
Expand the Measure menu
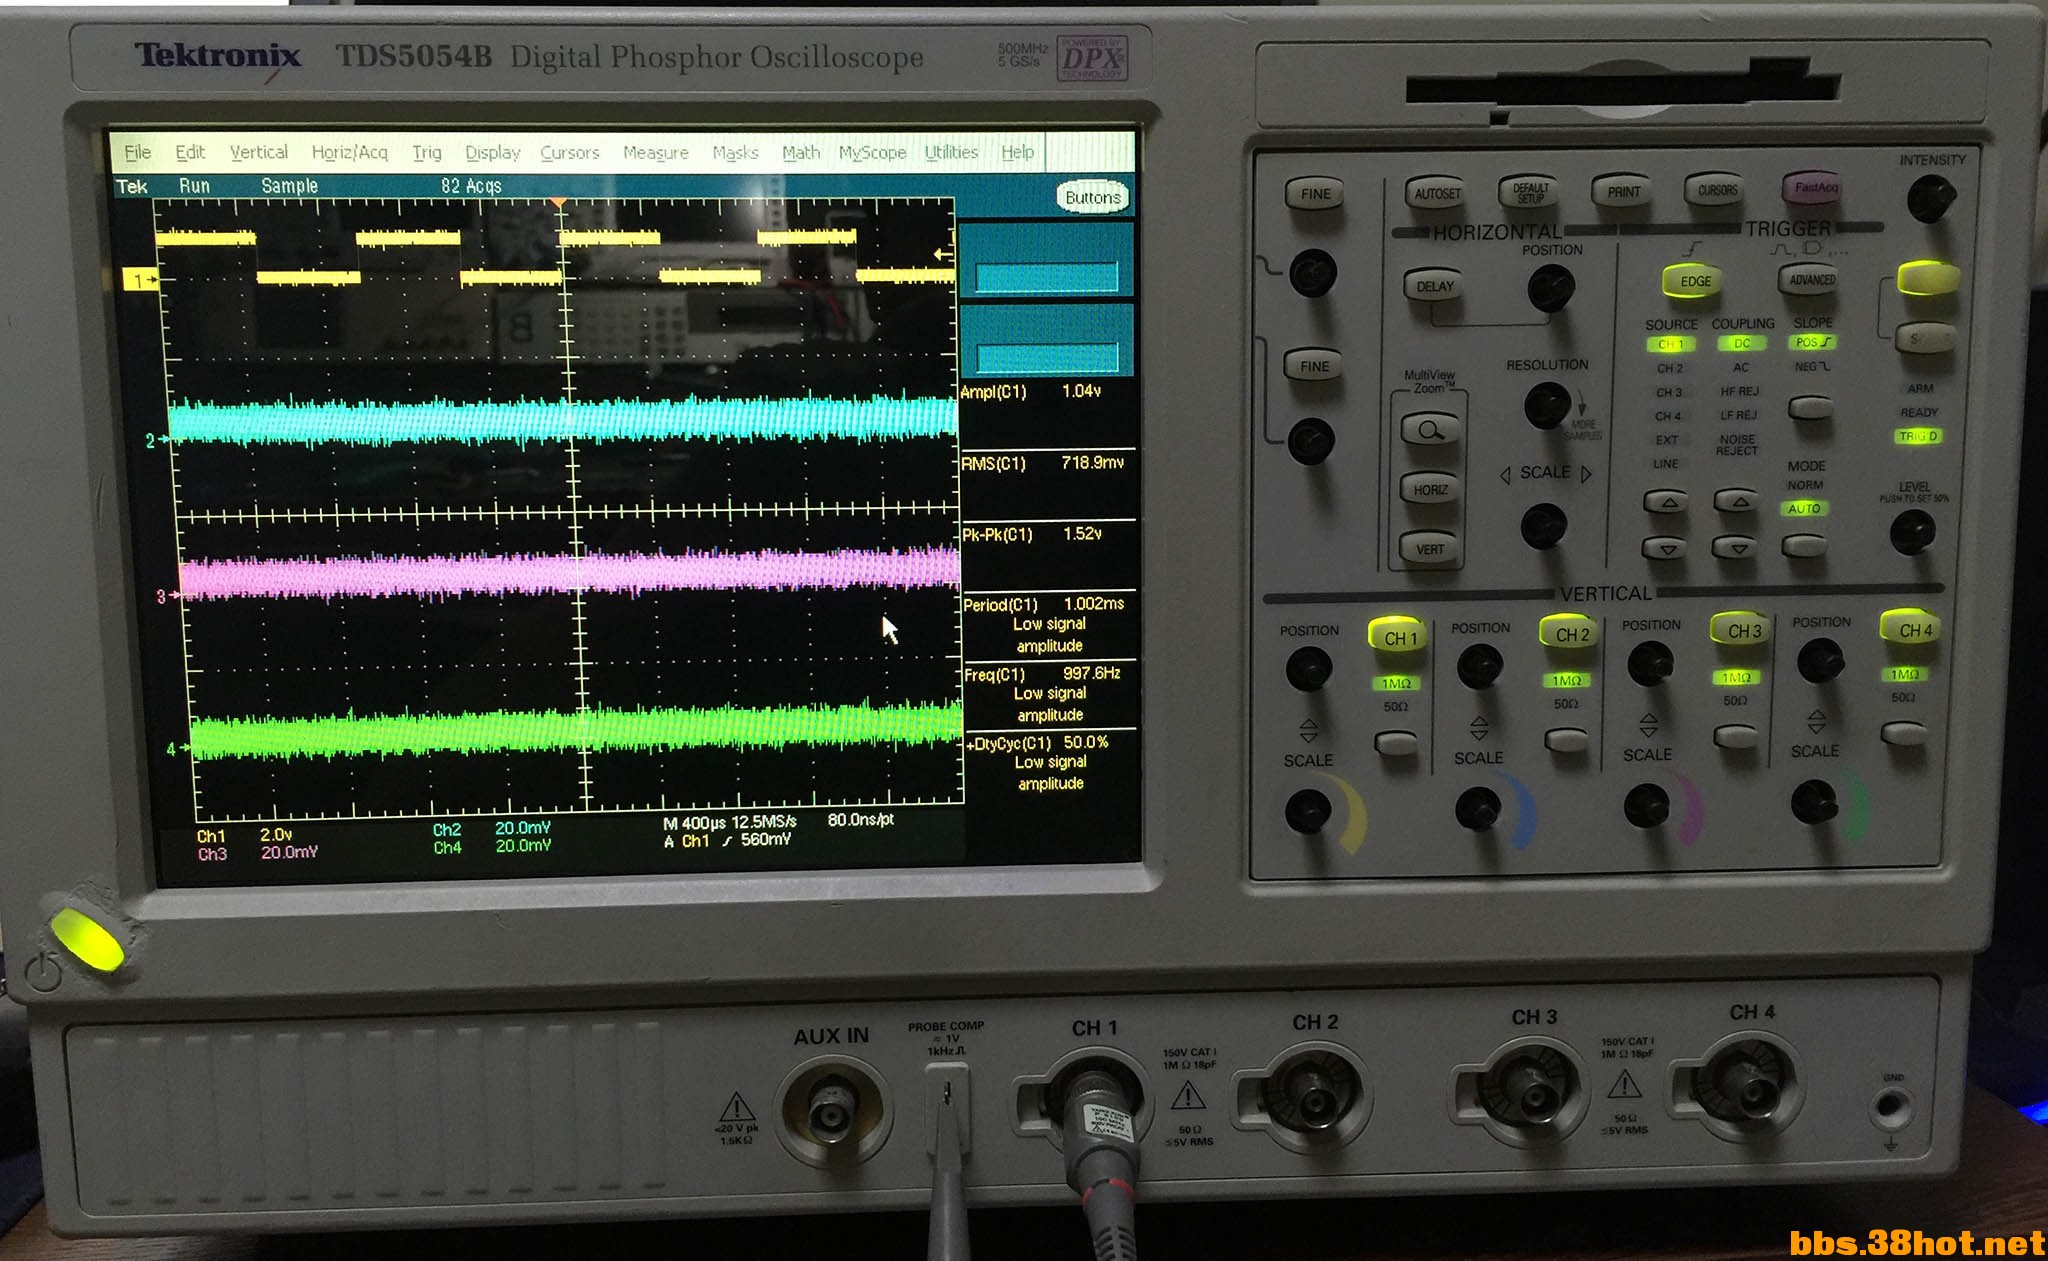point(656,152)
